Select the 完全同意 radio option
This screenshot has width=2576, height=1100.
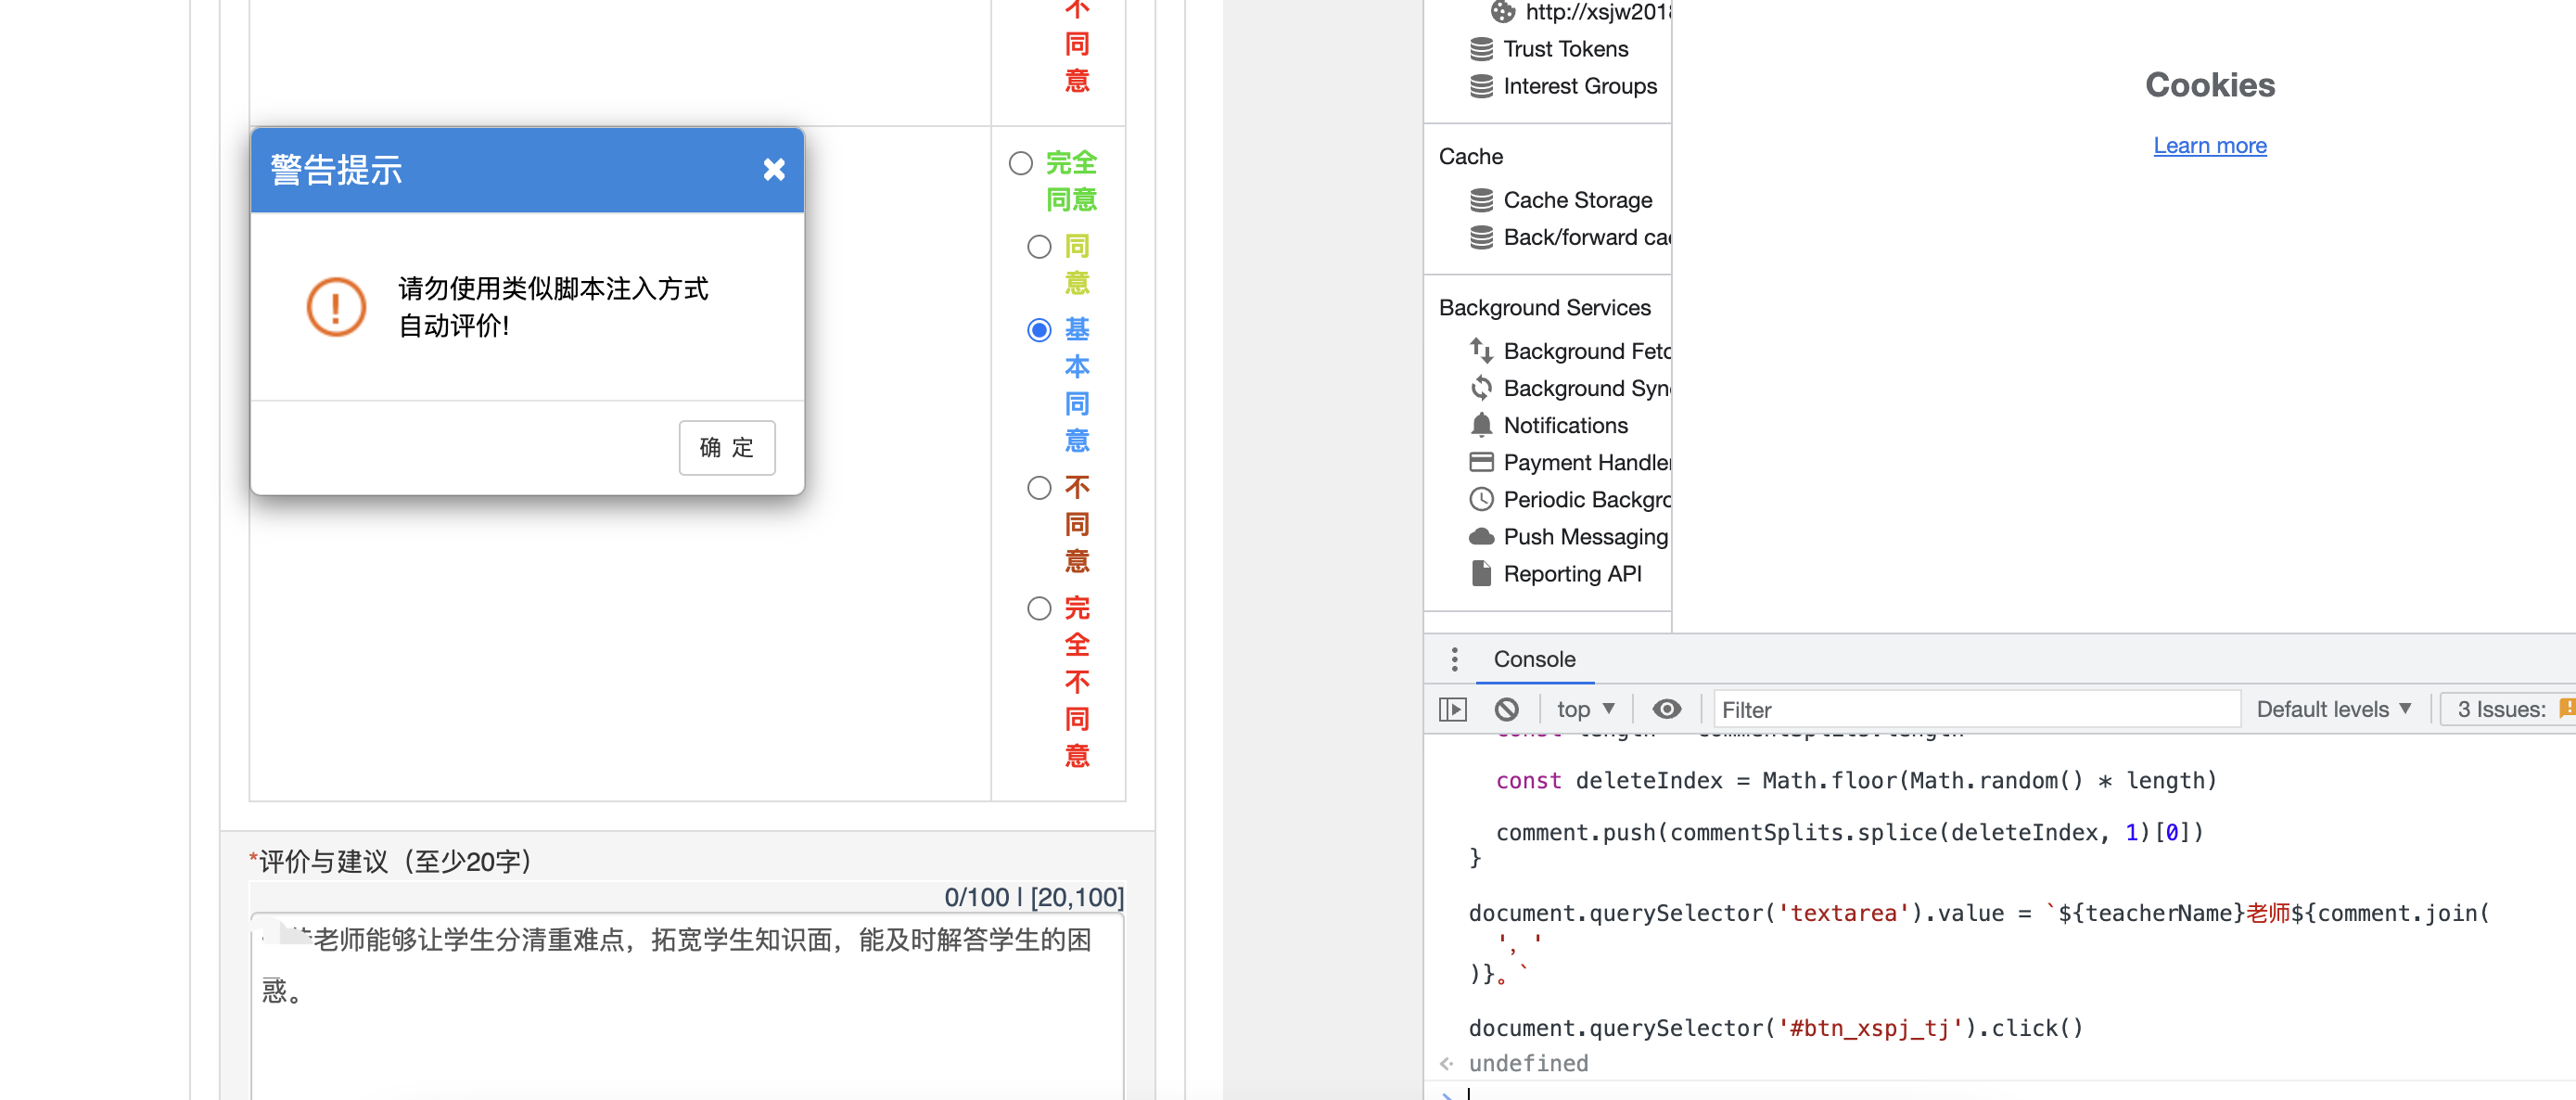1020,163
